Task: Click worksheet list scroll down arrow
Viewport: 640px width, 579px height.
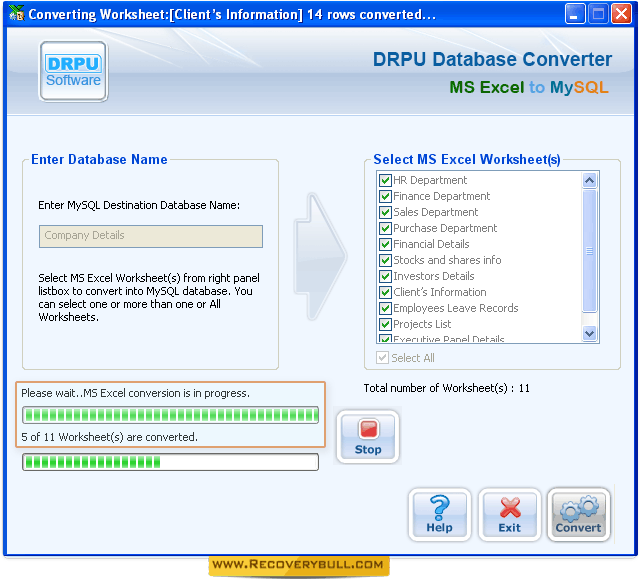Action: pos(589,333)
